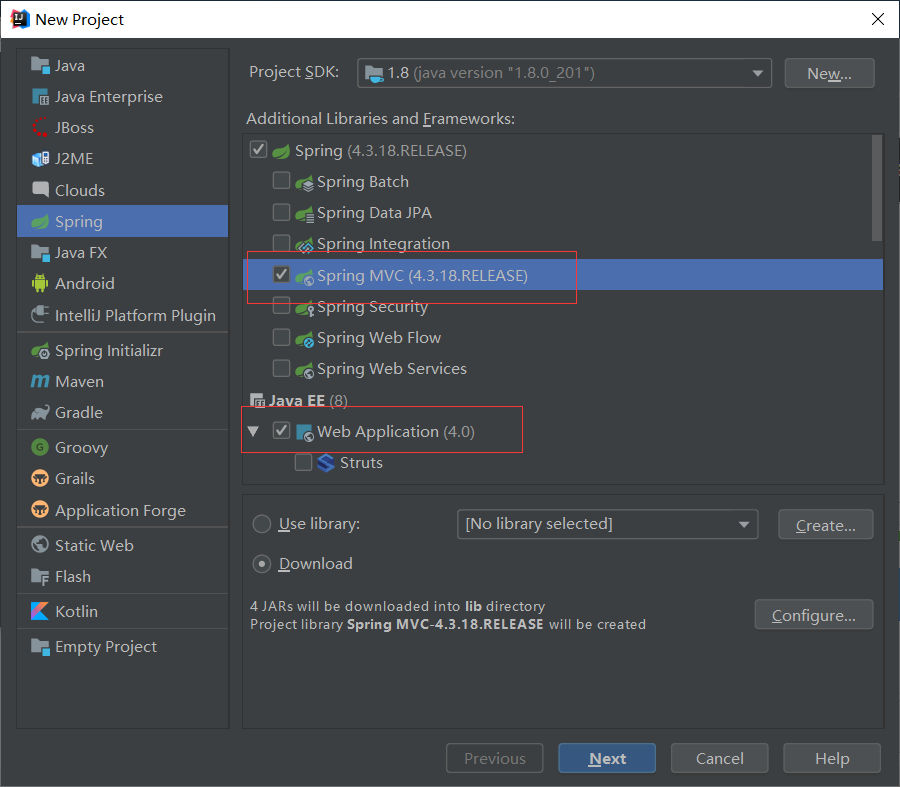Click the Android robot icon
900x787 pixels.
[40, 283]
